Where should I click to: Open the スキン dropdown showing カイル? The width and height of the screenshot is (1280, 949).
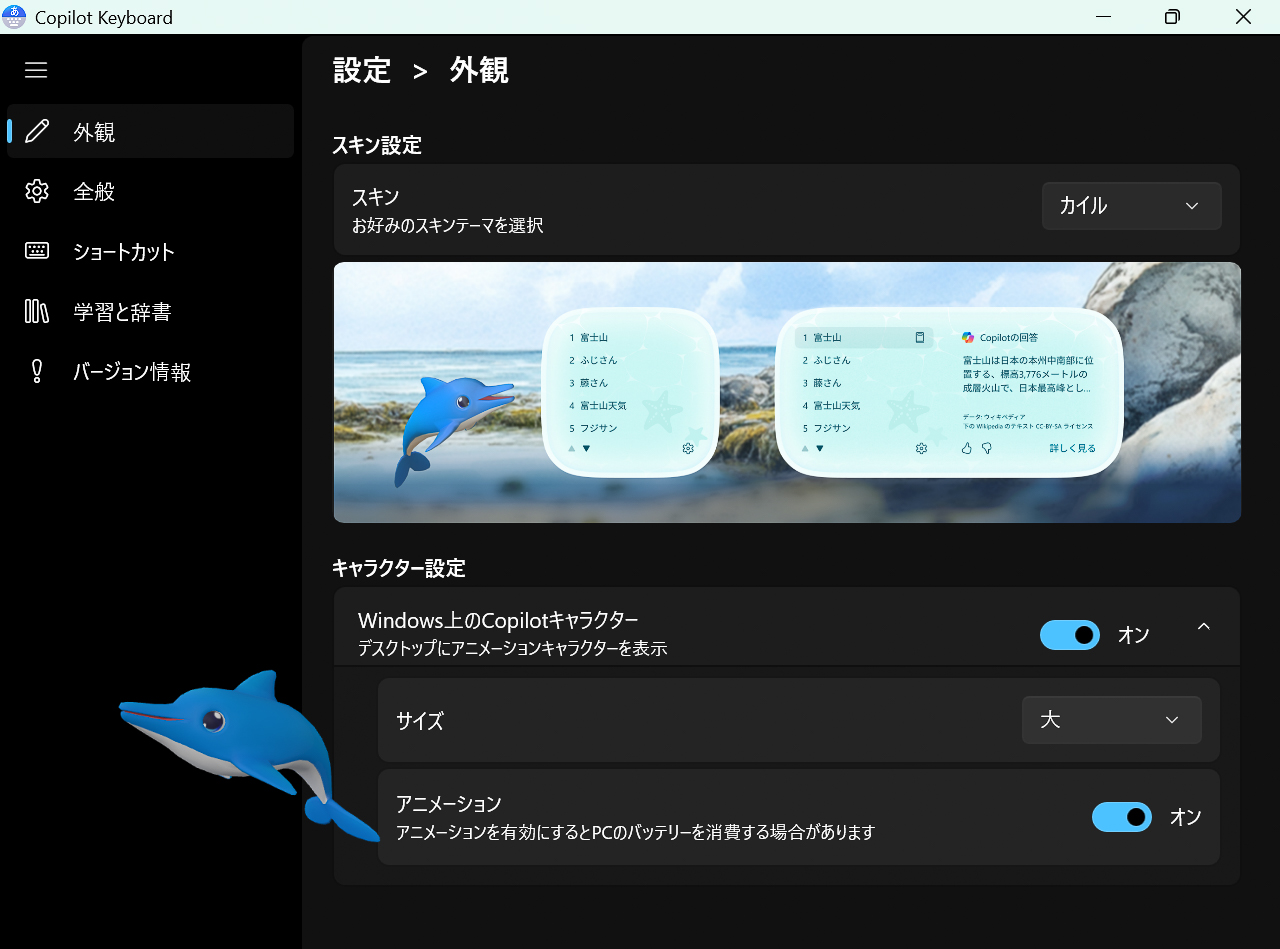[x=1131, y=205]
